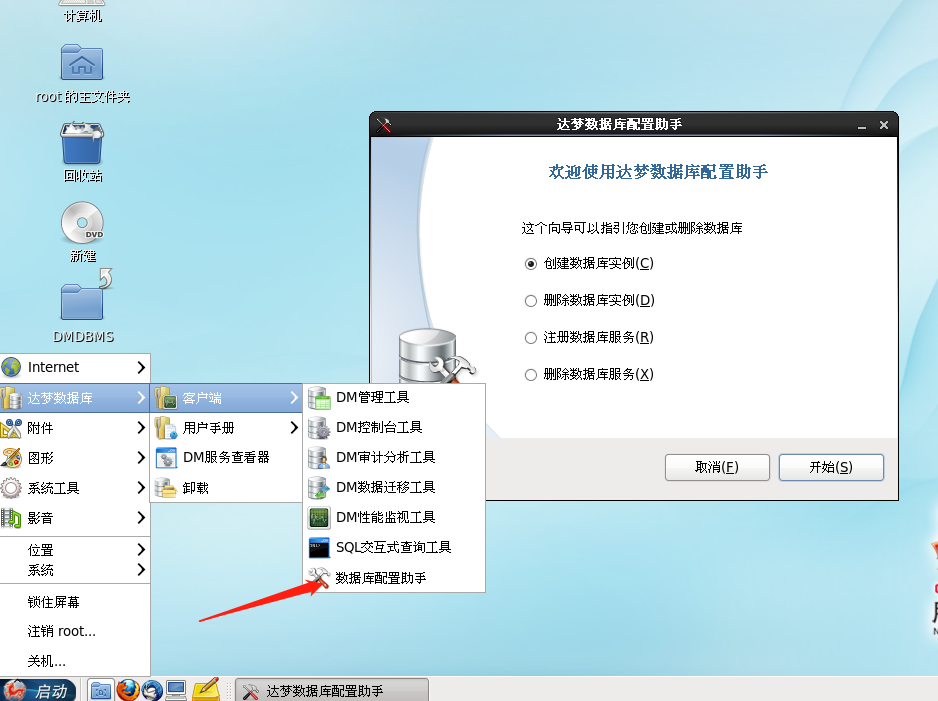Select 删除数据库服务(X) radio button
Viewport: 938px width, 701px height.
coord(531,375)
